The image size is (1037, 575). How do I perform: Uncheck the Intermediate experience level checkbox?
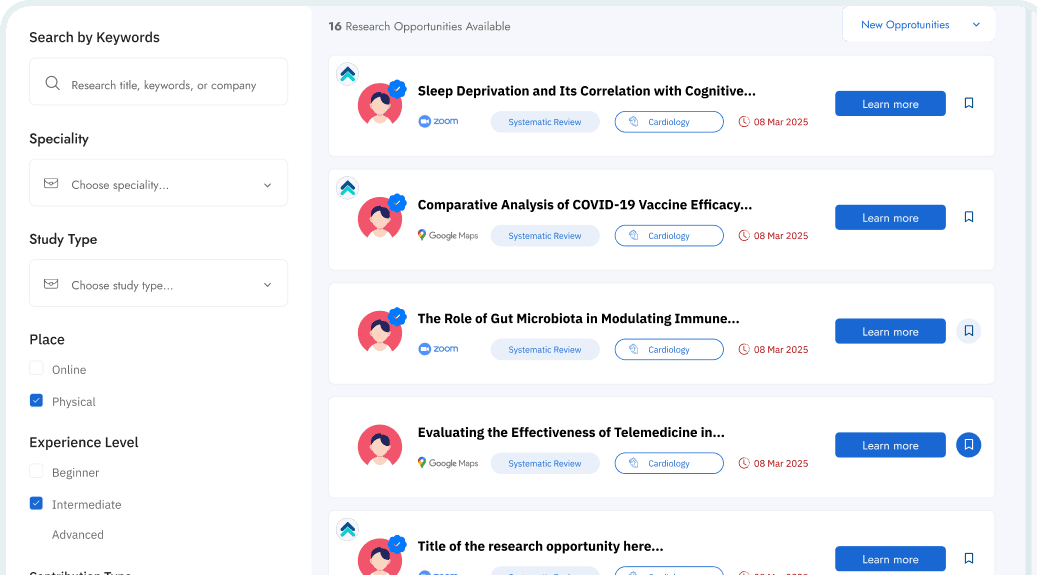coord(37,504)
